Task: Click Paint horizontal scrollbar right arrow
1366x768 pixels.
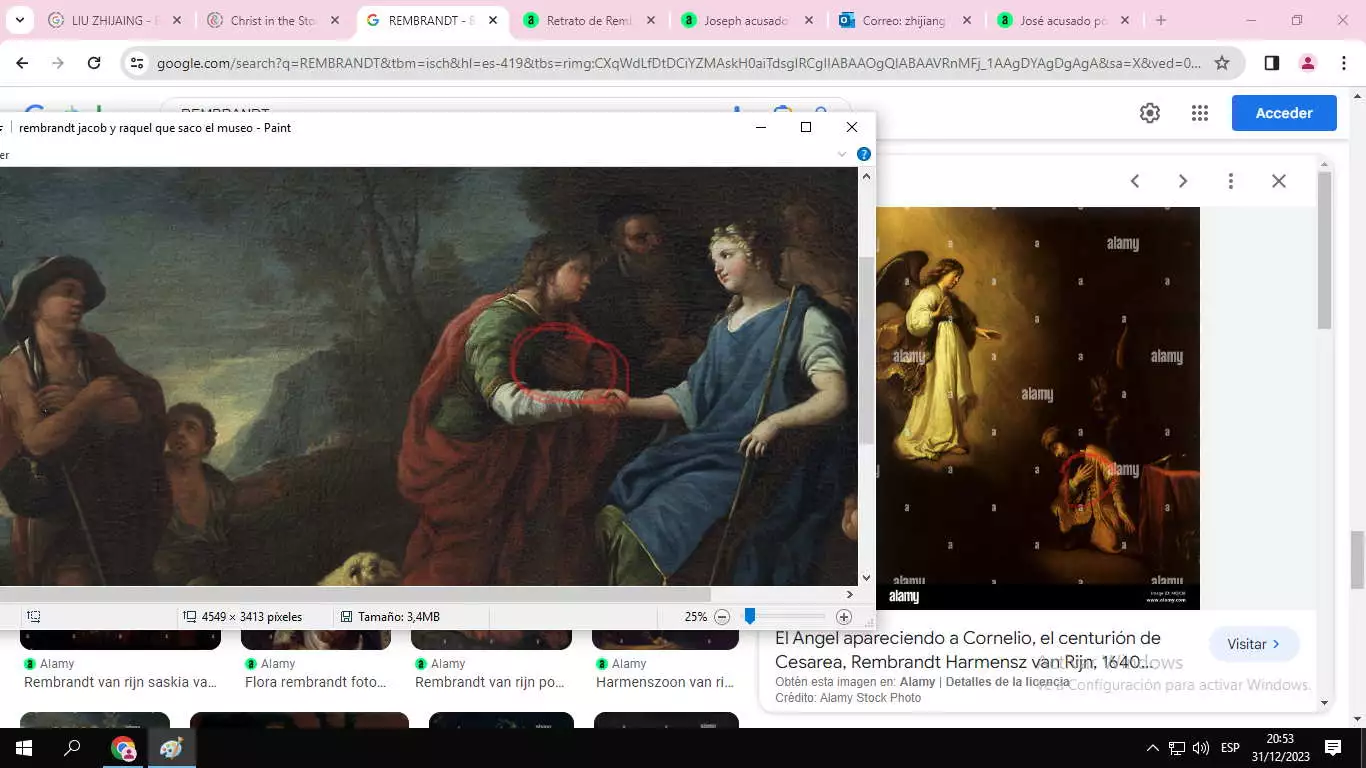Action: [850, 594]
